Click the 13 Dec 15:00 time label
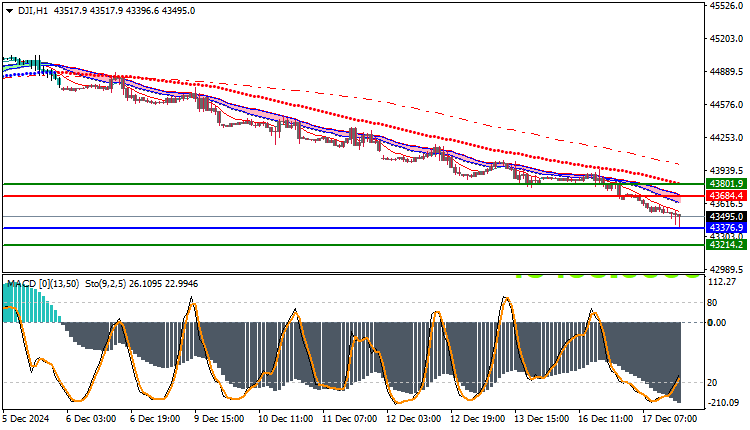This screenshot has height=430, width=750. (x=542, y=419)
